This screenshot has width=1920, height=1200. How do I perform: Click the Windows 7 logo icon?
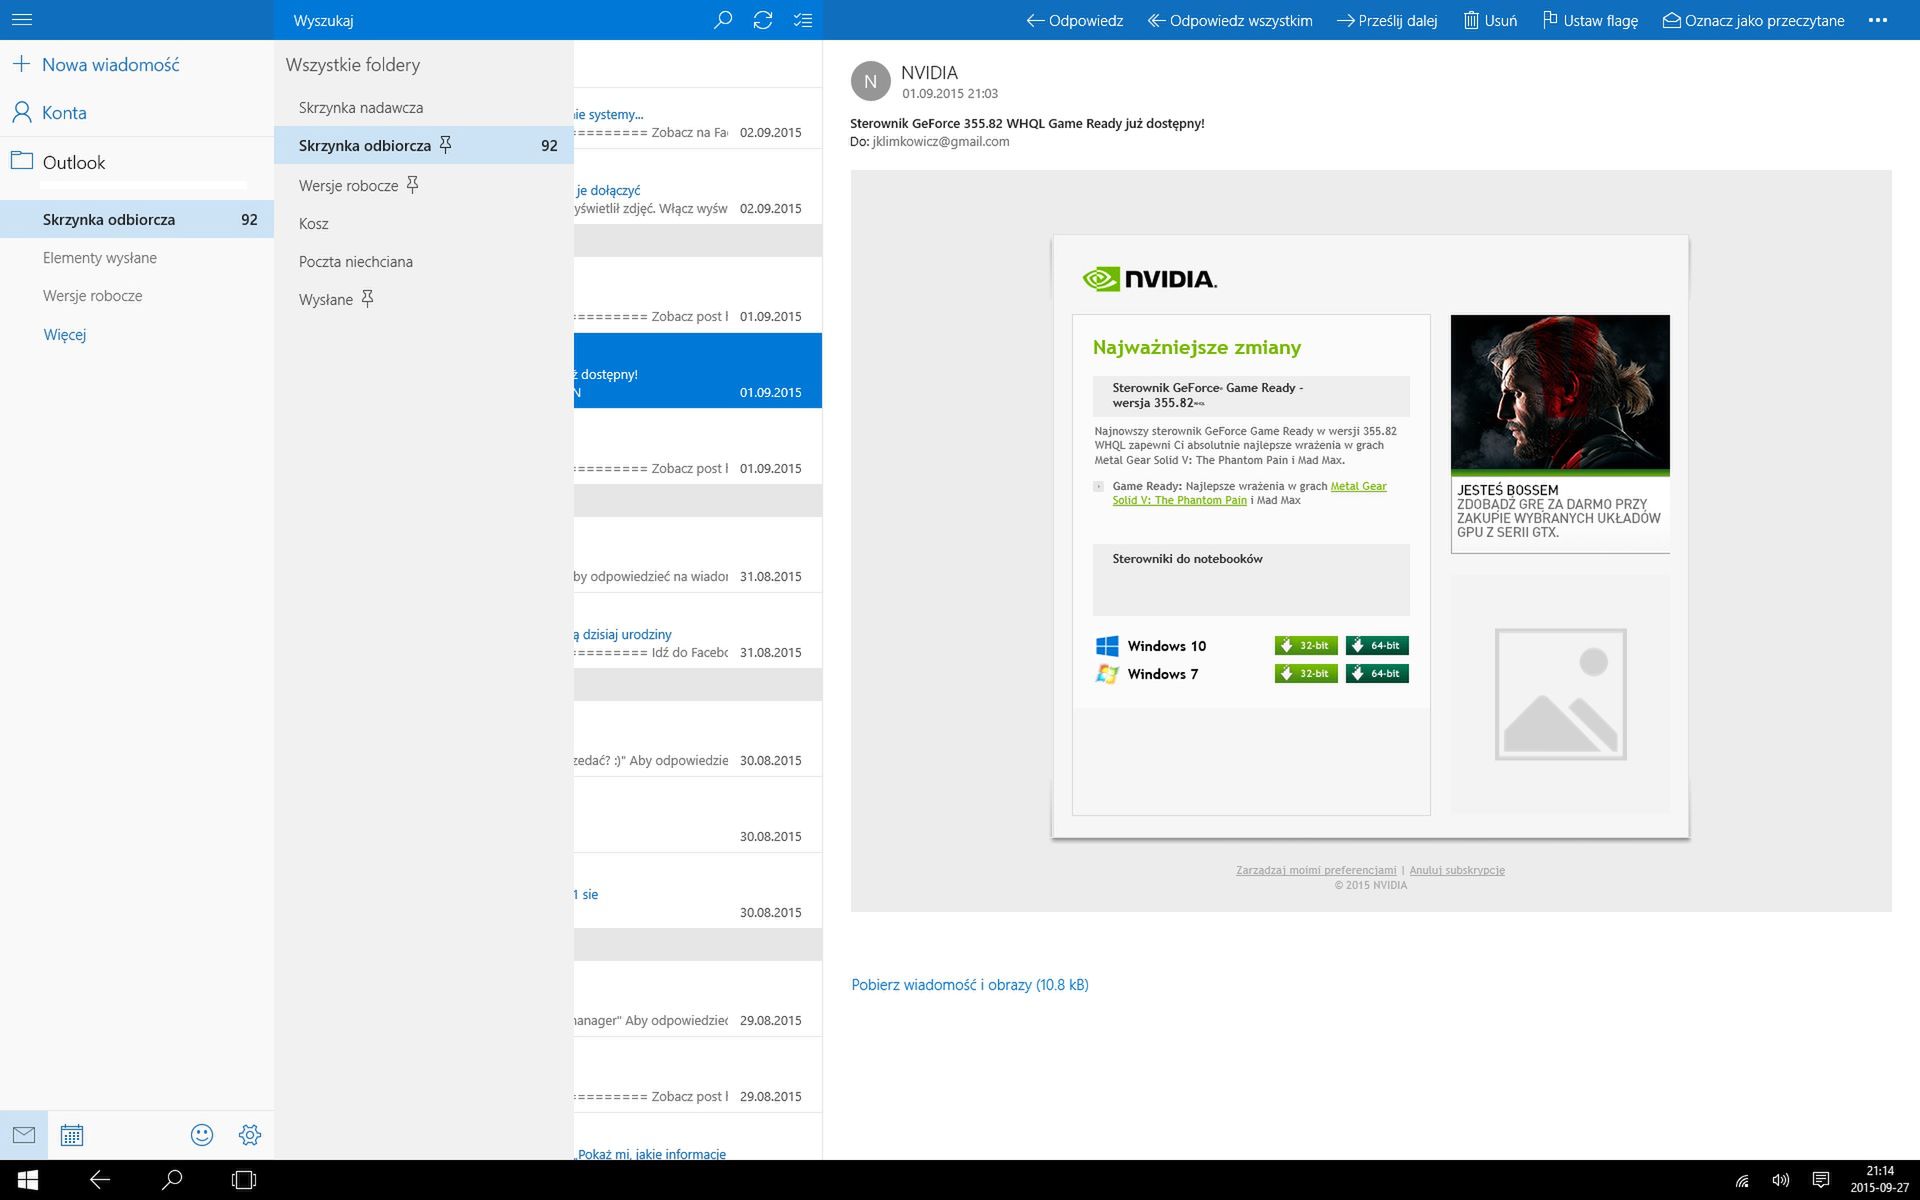click(1107, 674)
